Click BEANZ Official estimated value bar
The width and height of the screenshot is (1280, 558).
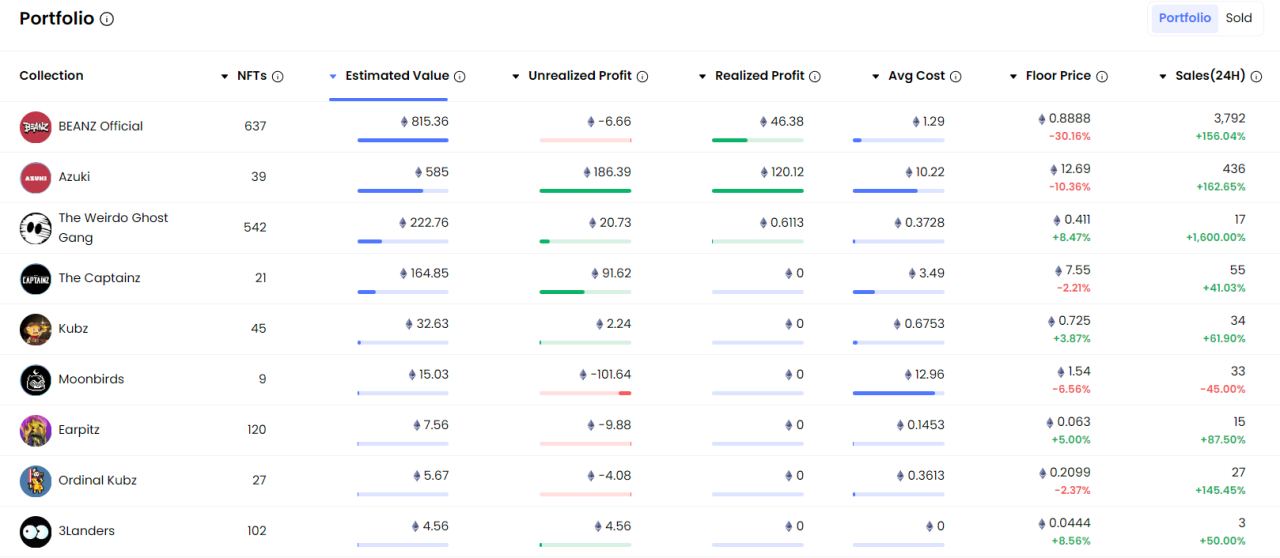pyautogui.click(x=403, y=140)
